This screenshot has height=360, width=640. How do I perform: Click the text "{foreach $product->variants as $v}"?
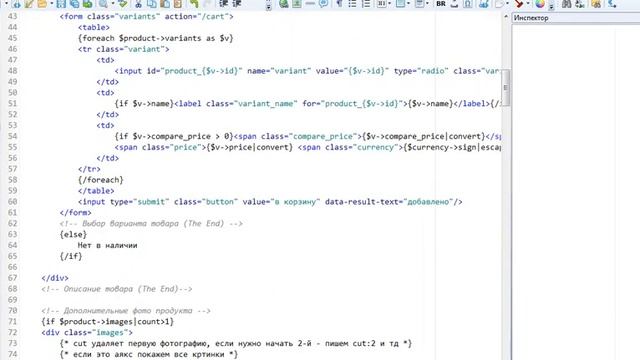156,38
